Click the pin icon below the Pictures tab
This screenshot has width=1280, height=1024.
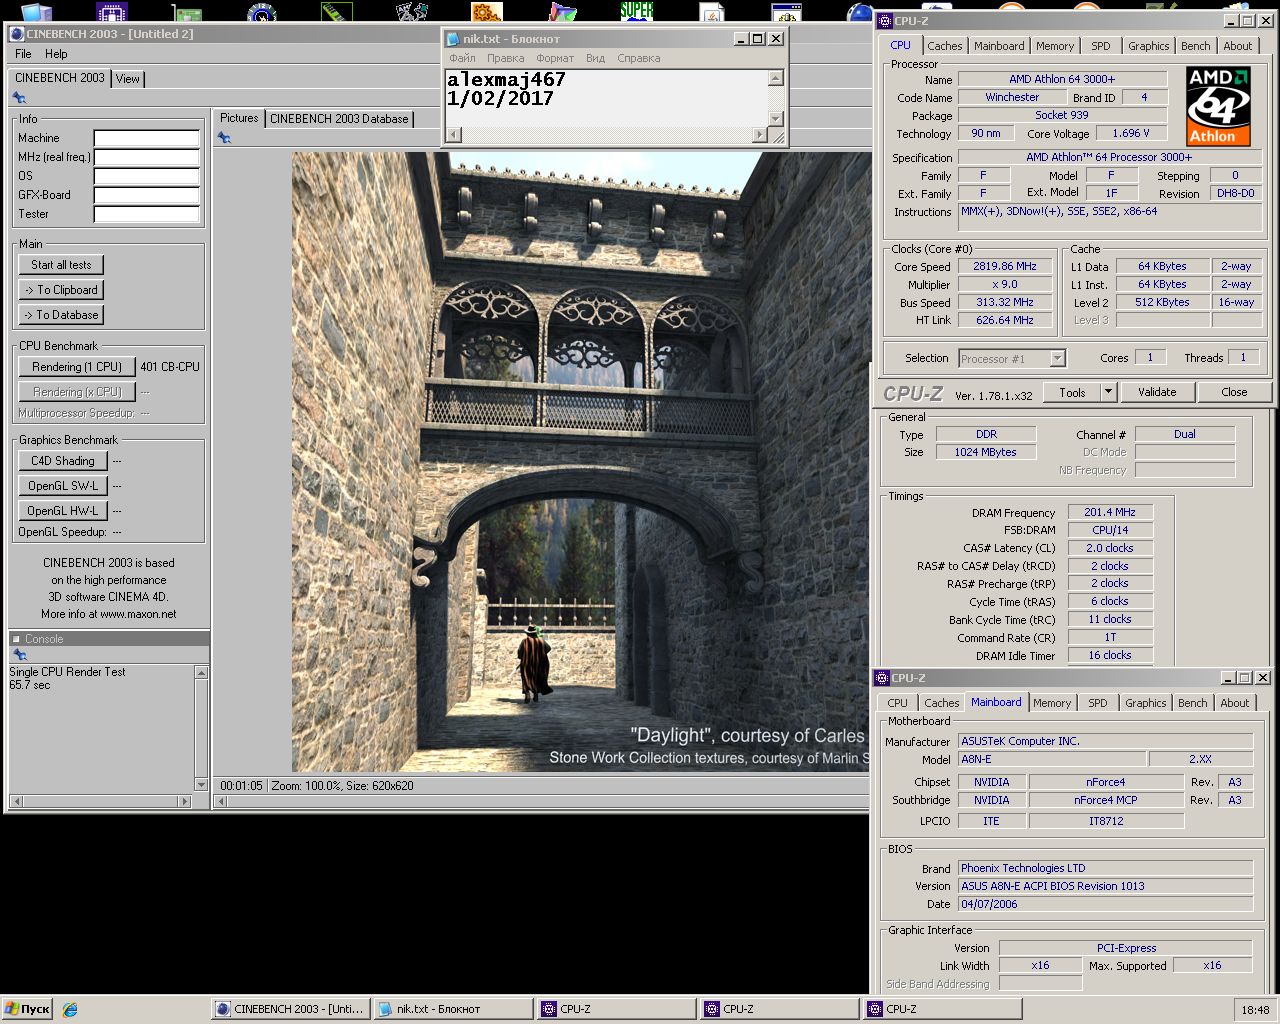(x=224, y=137)
